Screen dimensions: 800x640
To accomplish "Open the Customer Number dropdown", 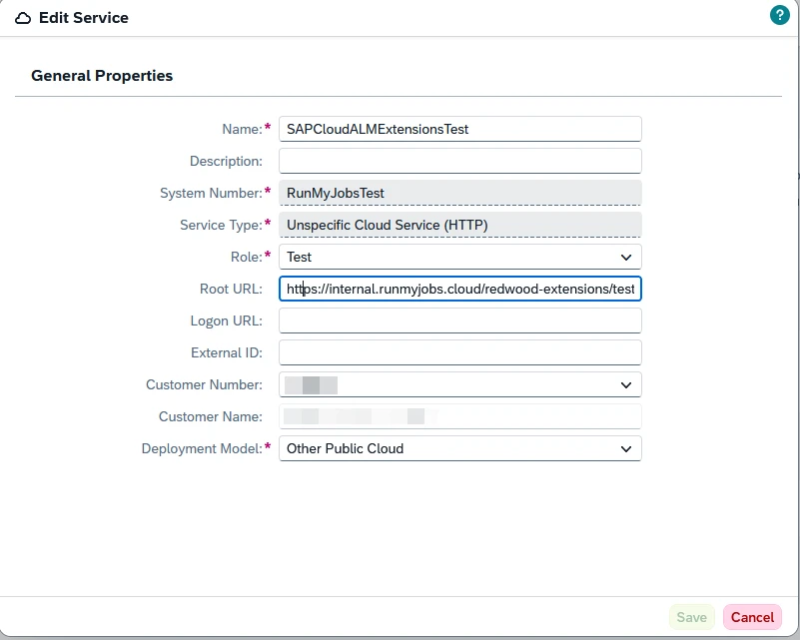I will (626, 385).
